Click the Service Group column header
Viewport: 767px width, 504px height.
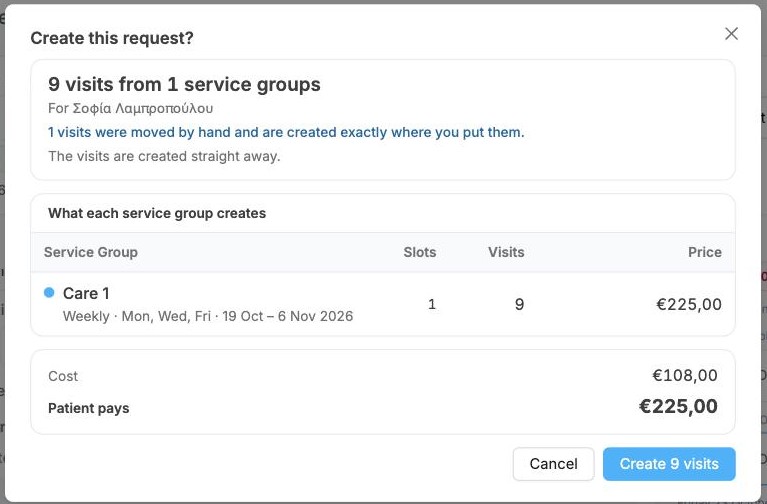[90, 252]
